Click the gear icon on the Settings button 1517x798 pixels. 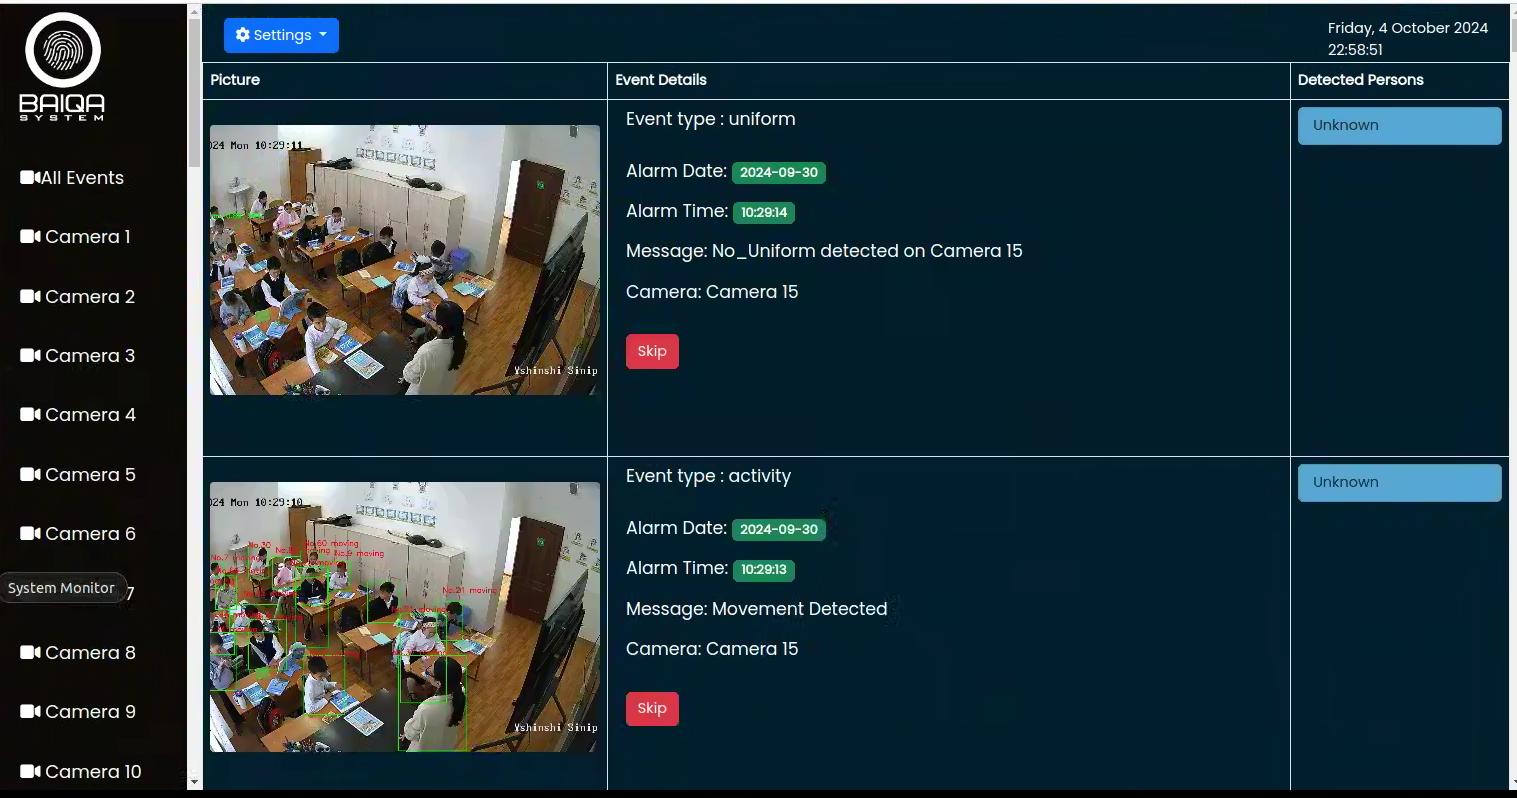coord(243,35)
